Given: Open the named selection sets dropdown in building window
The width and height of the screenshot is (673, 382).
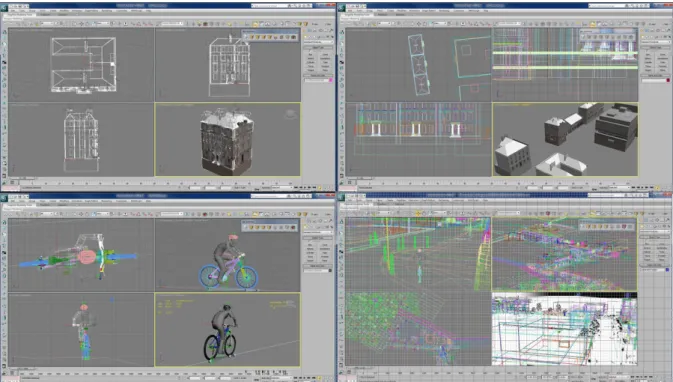Looking at the screenshot, I should click(x=172, y=24).
